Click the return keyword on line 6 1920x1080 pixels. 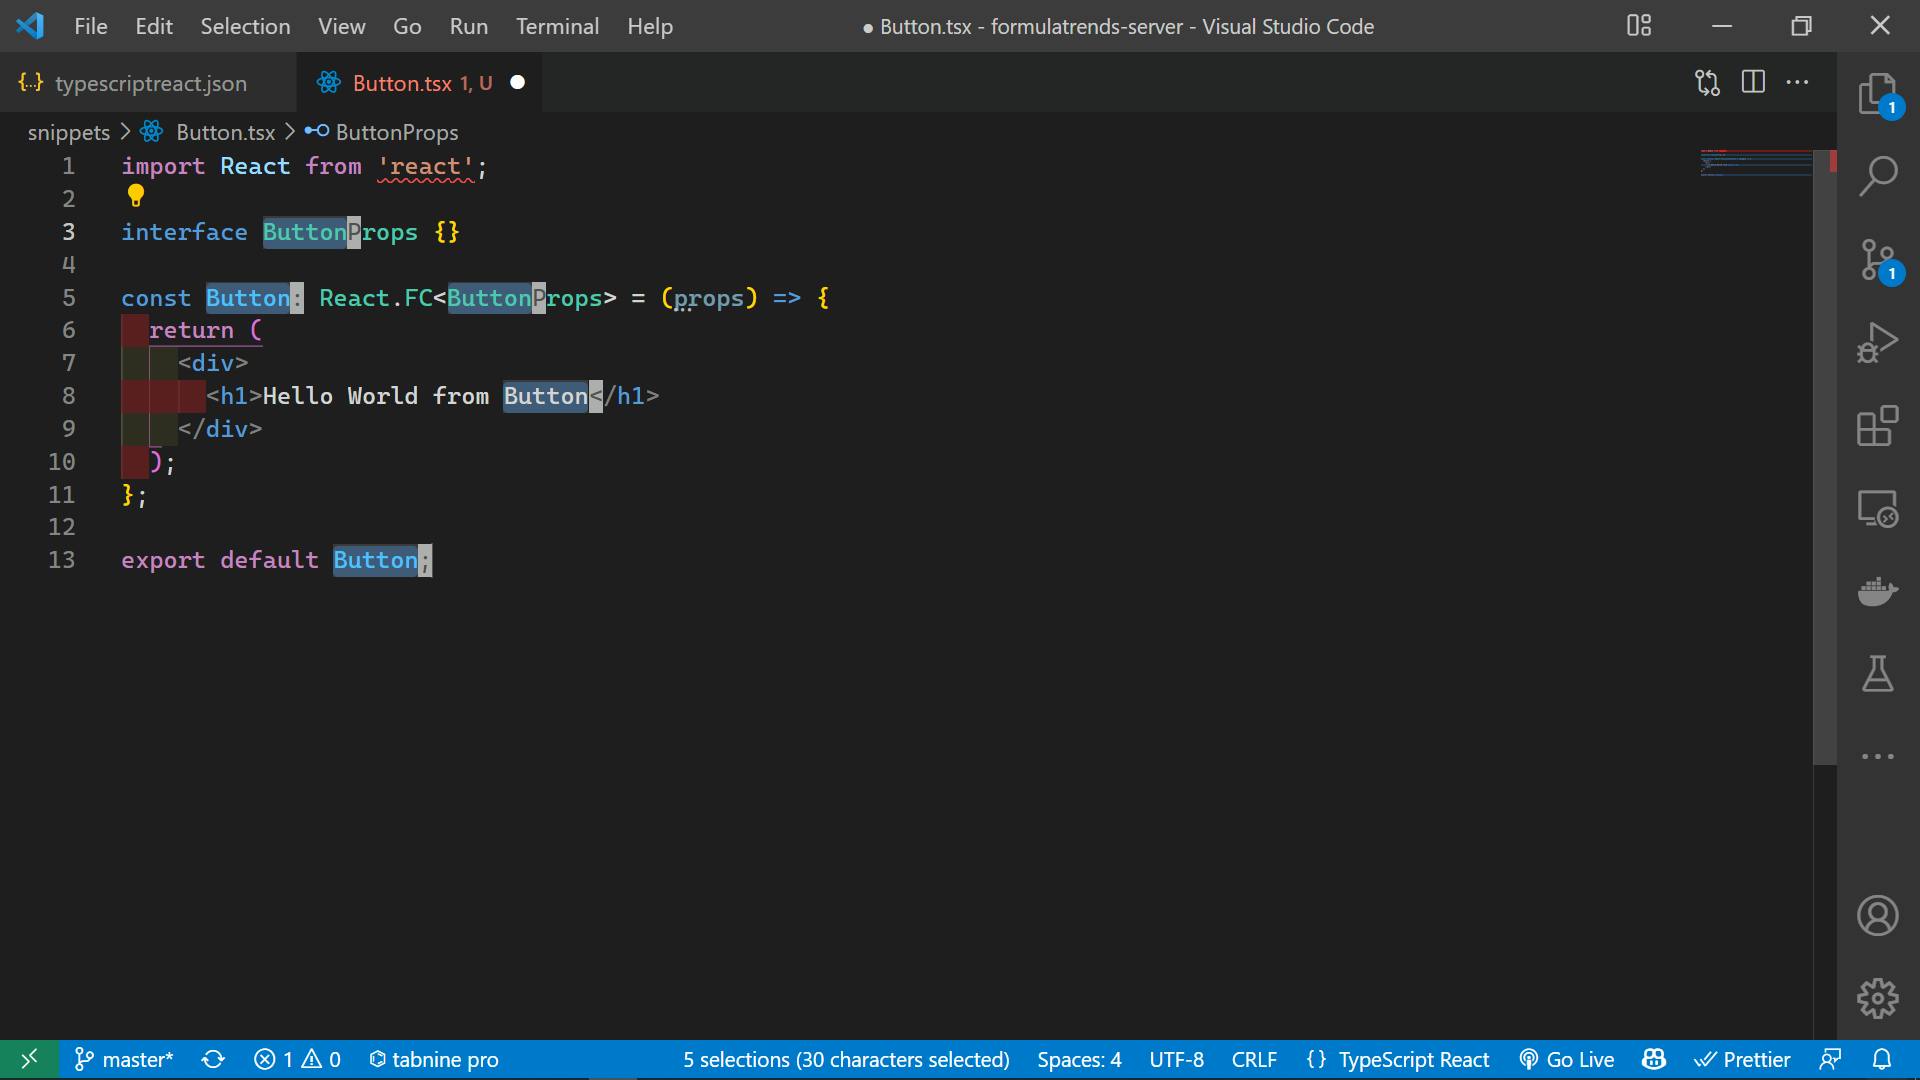click(191, 330)
